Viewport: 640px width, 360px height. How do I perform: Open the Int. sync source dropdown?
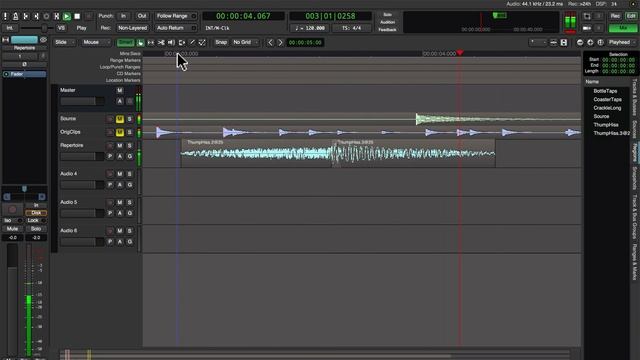[9, 28]
